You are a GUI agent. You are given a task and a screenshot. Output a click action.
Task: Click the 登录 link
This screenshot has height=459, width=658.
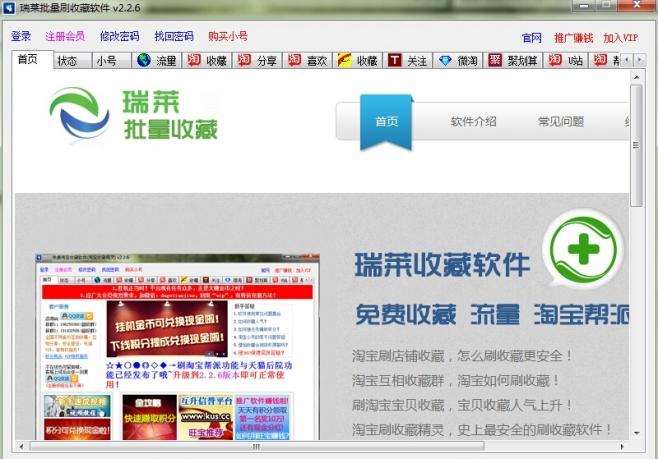[21, 37]
